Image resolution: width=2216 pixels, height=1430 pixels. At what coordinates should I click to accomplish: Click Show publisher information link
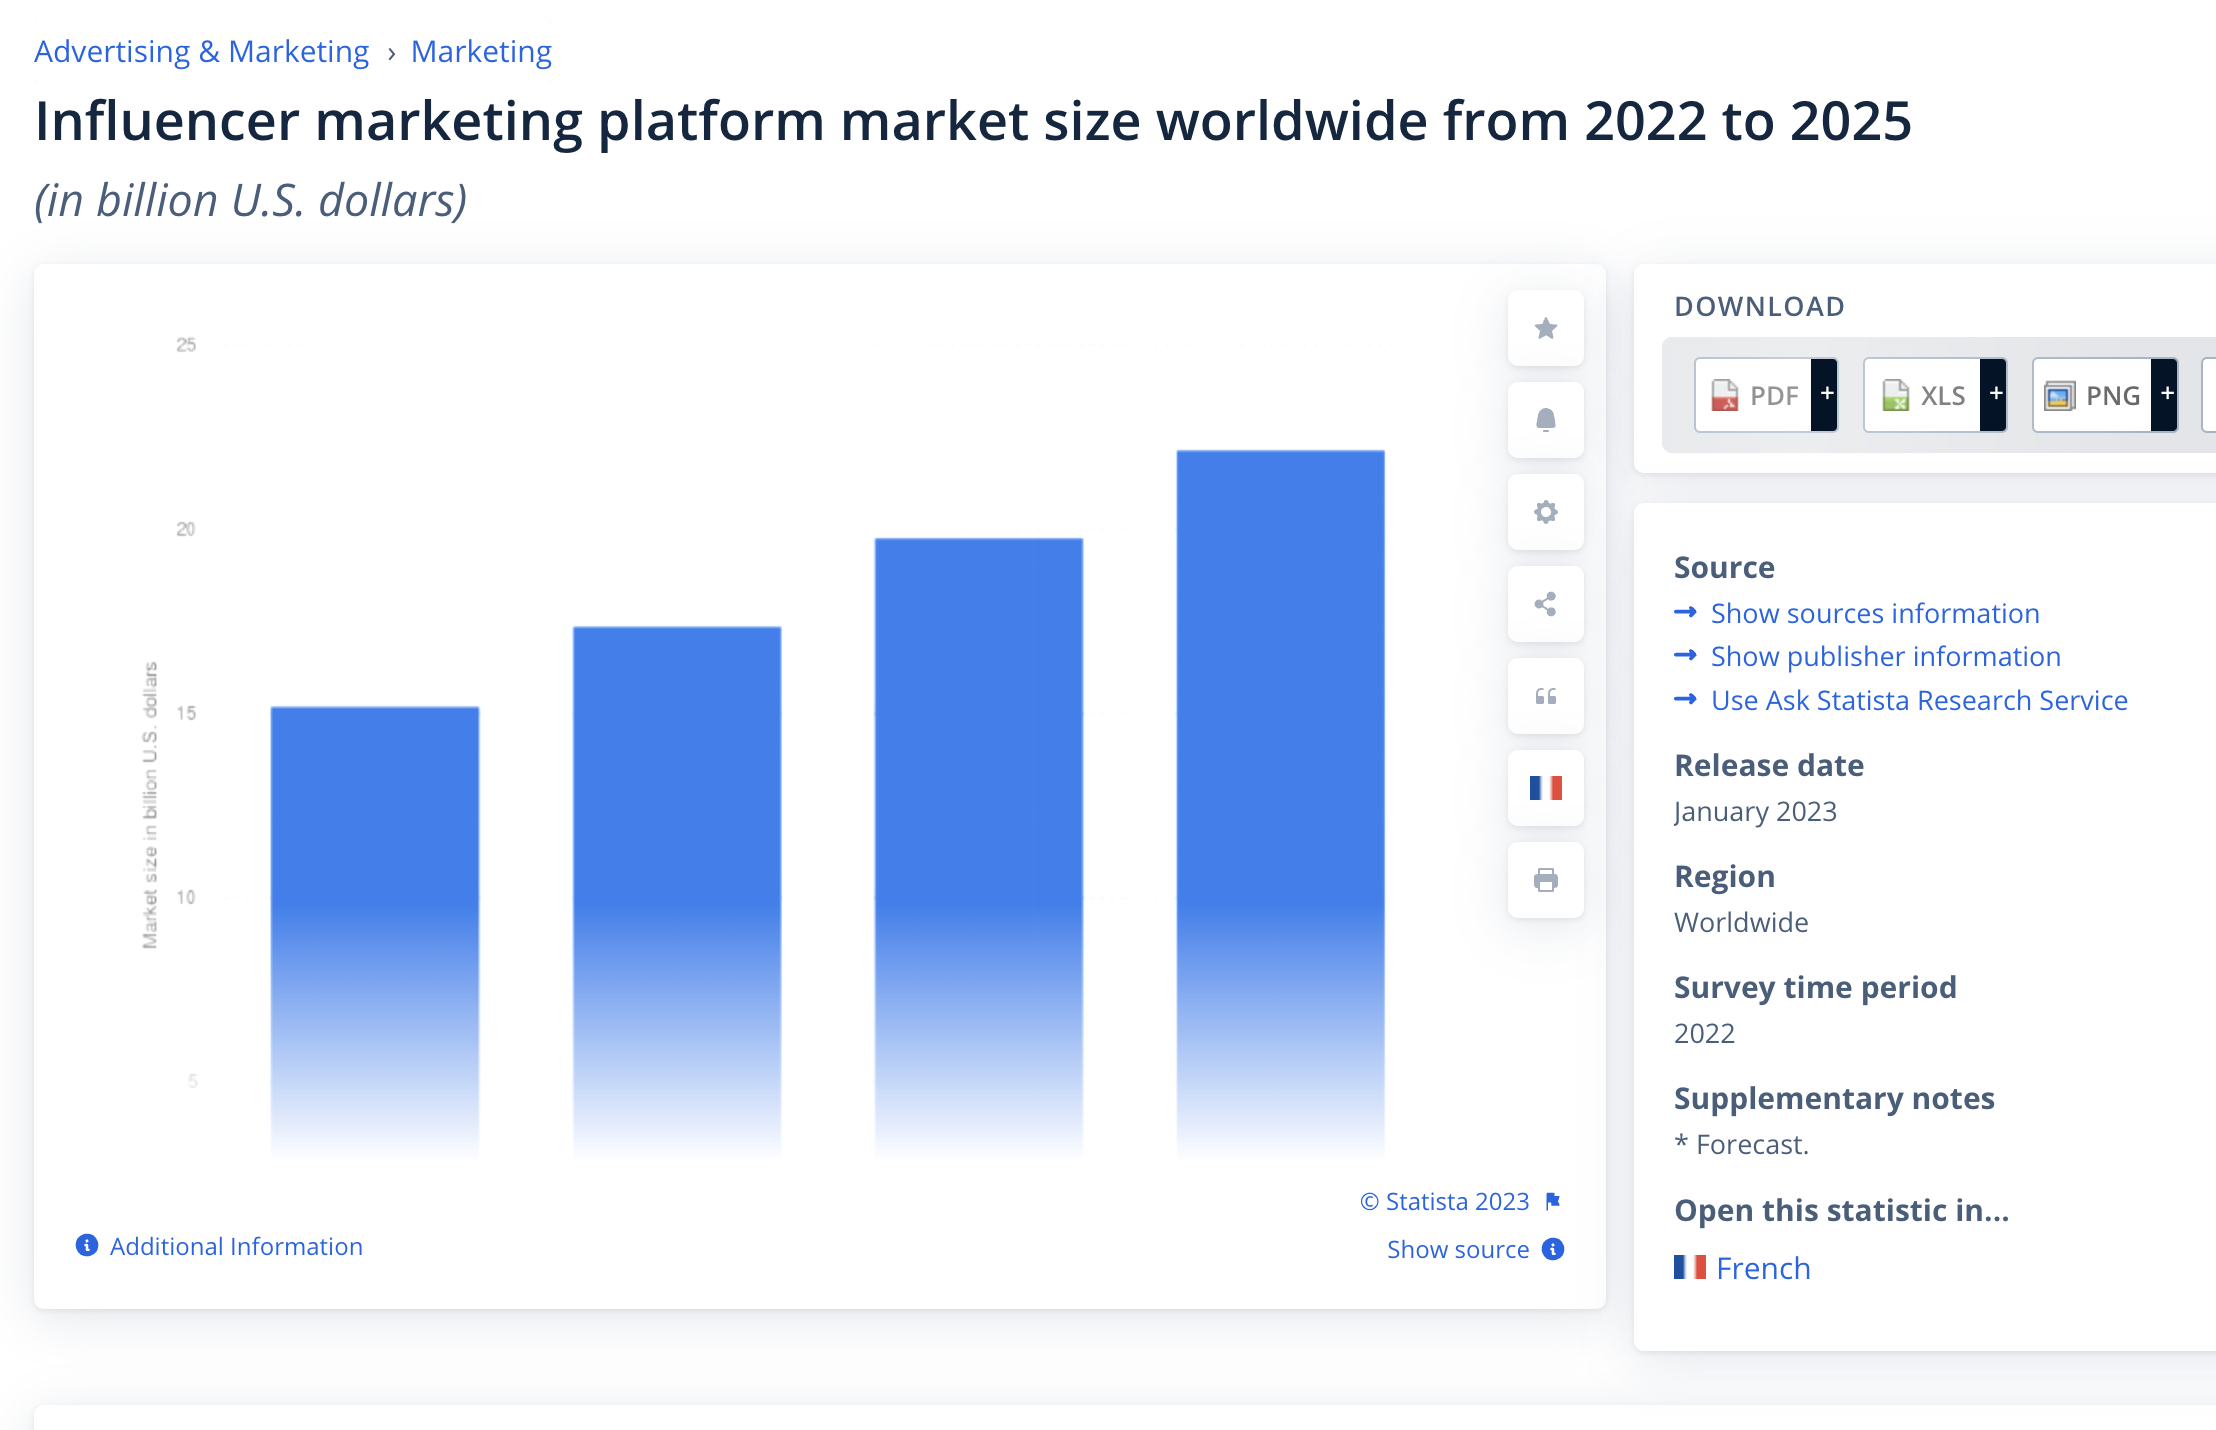1885,656
